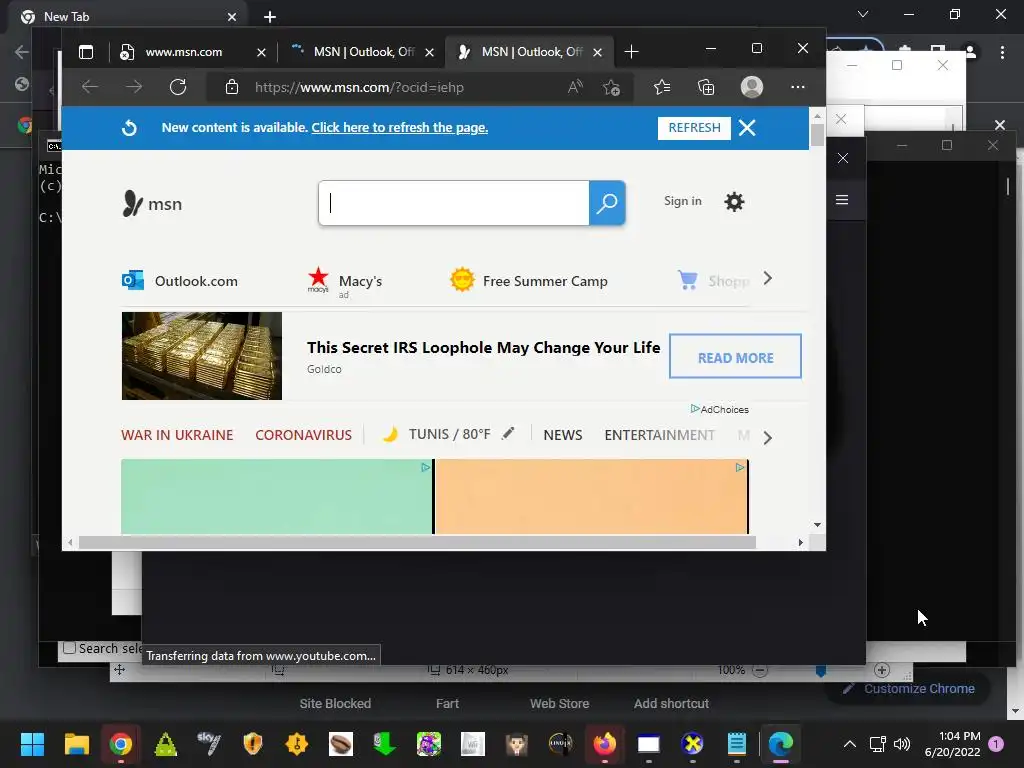Click the zoom-in plus in background window

(882, 670)
